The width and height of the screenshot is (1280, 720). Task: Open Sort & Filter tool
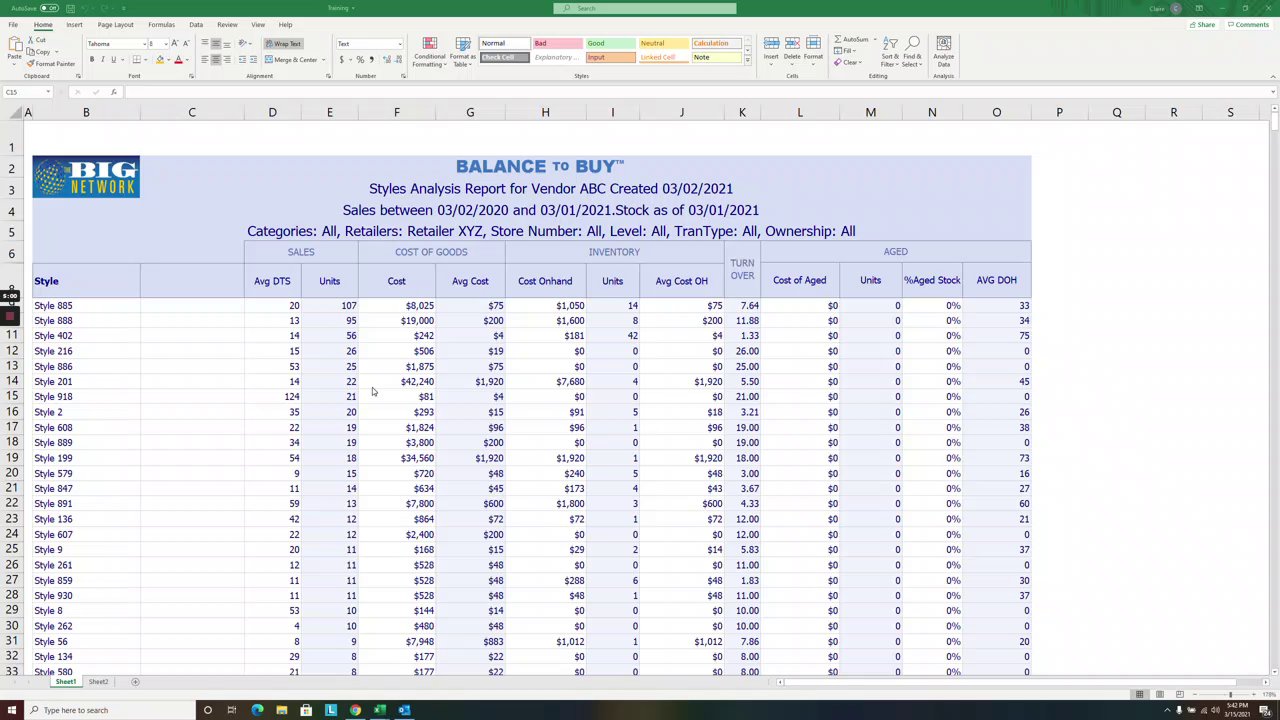point(890,52)
